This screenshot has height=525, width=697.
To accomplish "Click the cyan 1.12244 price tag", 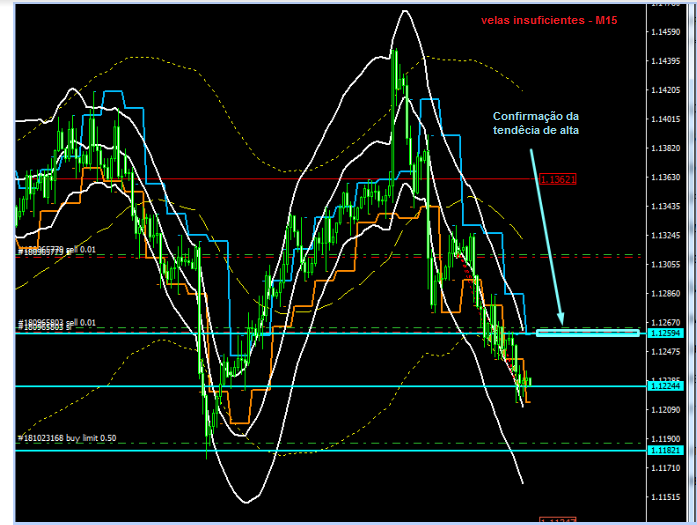I will point(663,386).
